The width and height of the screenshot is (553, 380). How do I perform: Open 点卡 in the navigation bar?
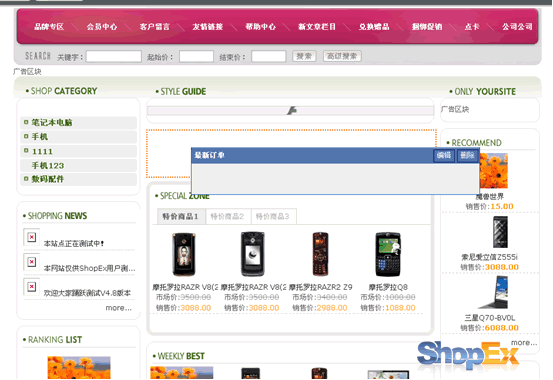coord(472,27)
